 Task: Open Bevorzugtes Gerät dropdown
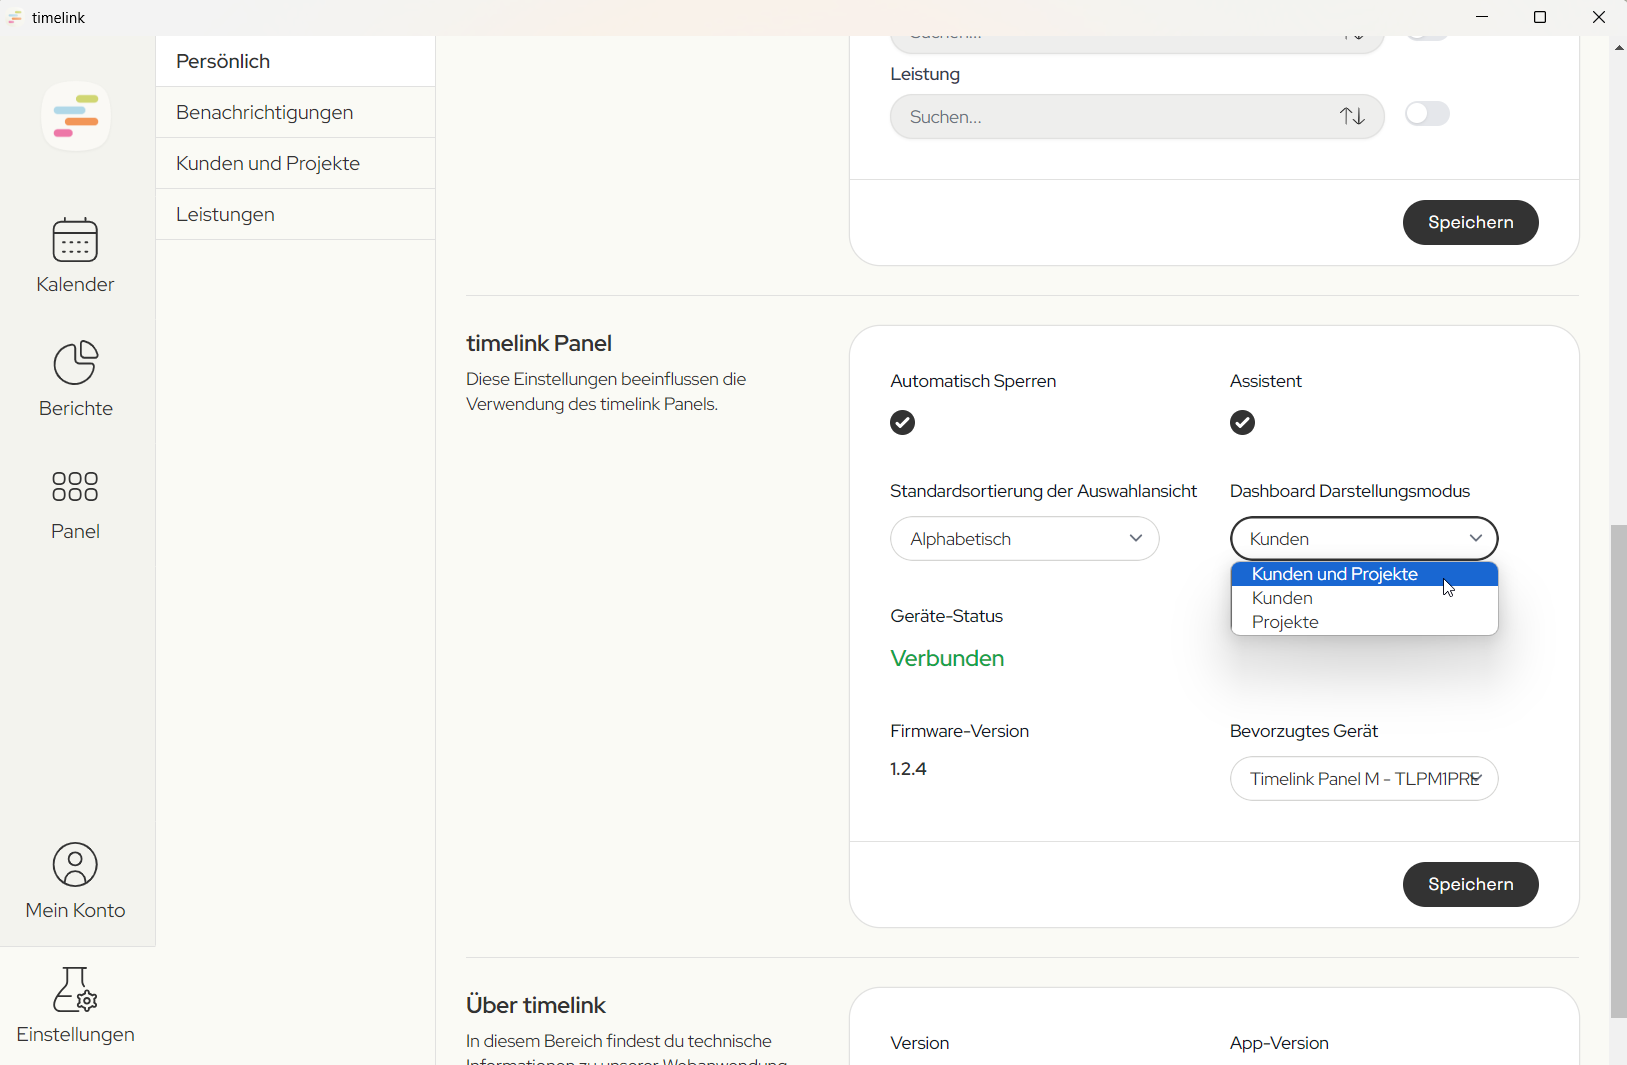tap(1364, 779)
